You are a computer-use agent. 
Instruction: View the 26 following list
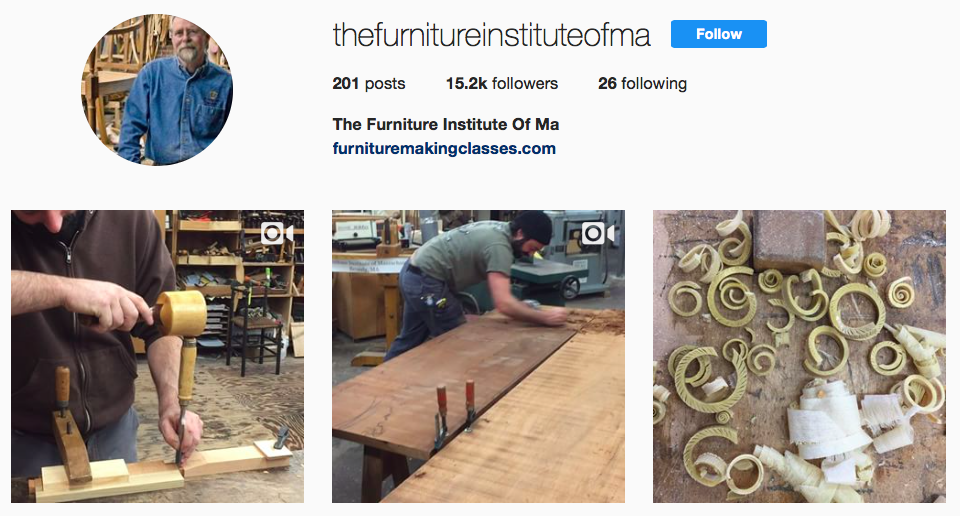pyautogui.click(x=642, y=83)
